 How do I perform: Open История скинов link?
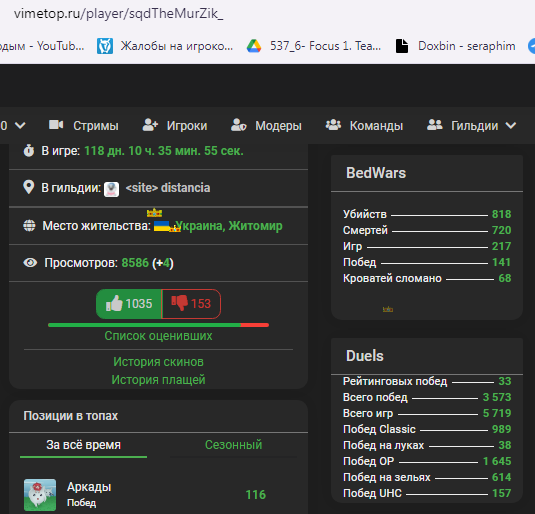click(158, 362)
